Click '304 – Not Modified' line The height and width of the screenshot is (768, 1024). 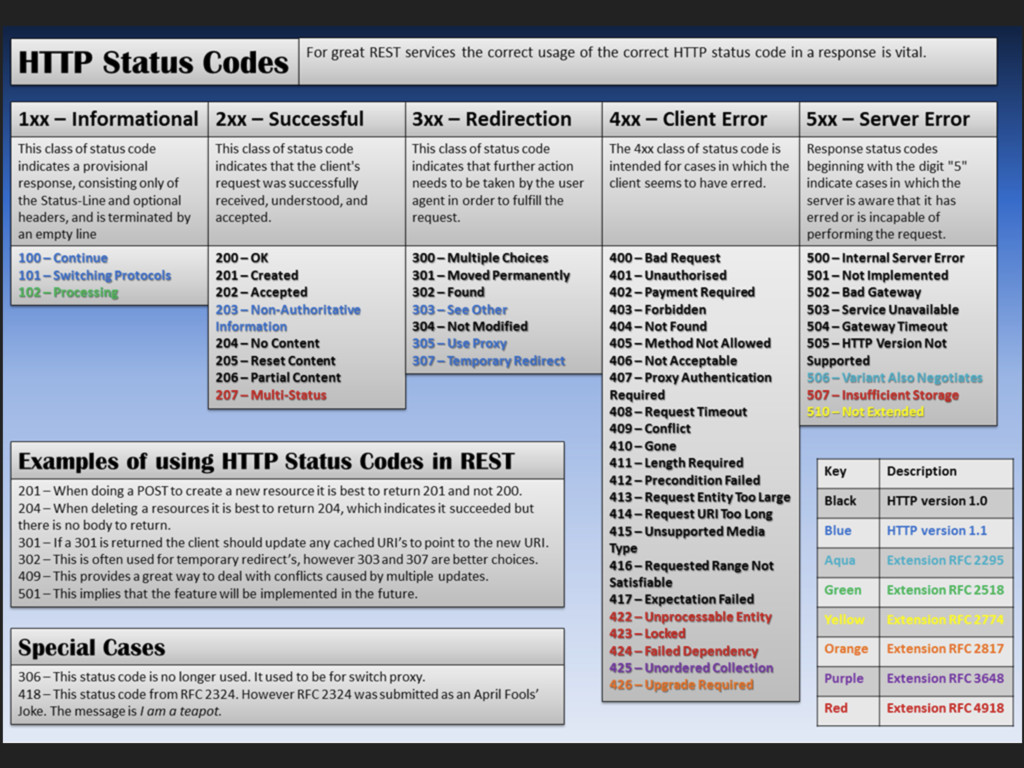coord(470,327)
